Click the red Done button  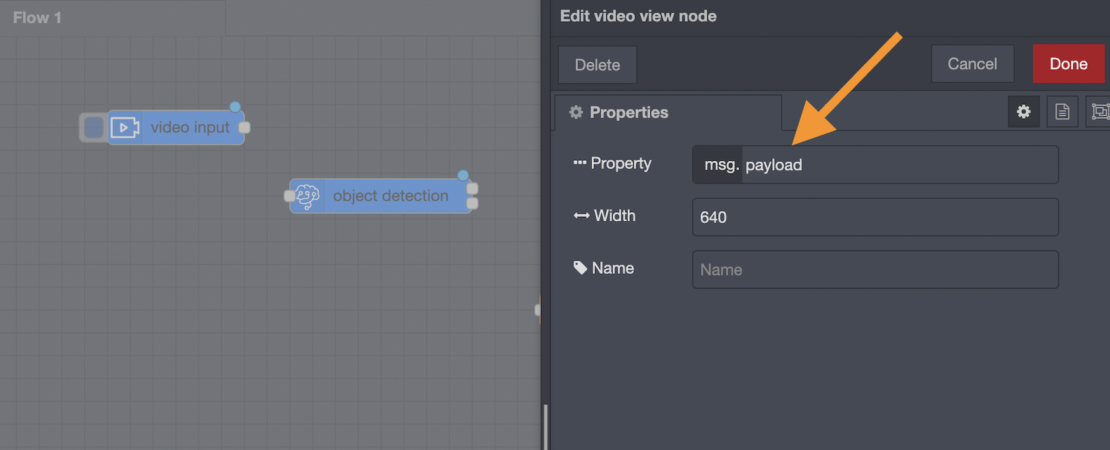point(1068,64)
